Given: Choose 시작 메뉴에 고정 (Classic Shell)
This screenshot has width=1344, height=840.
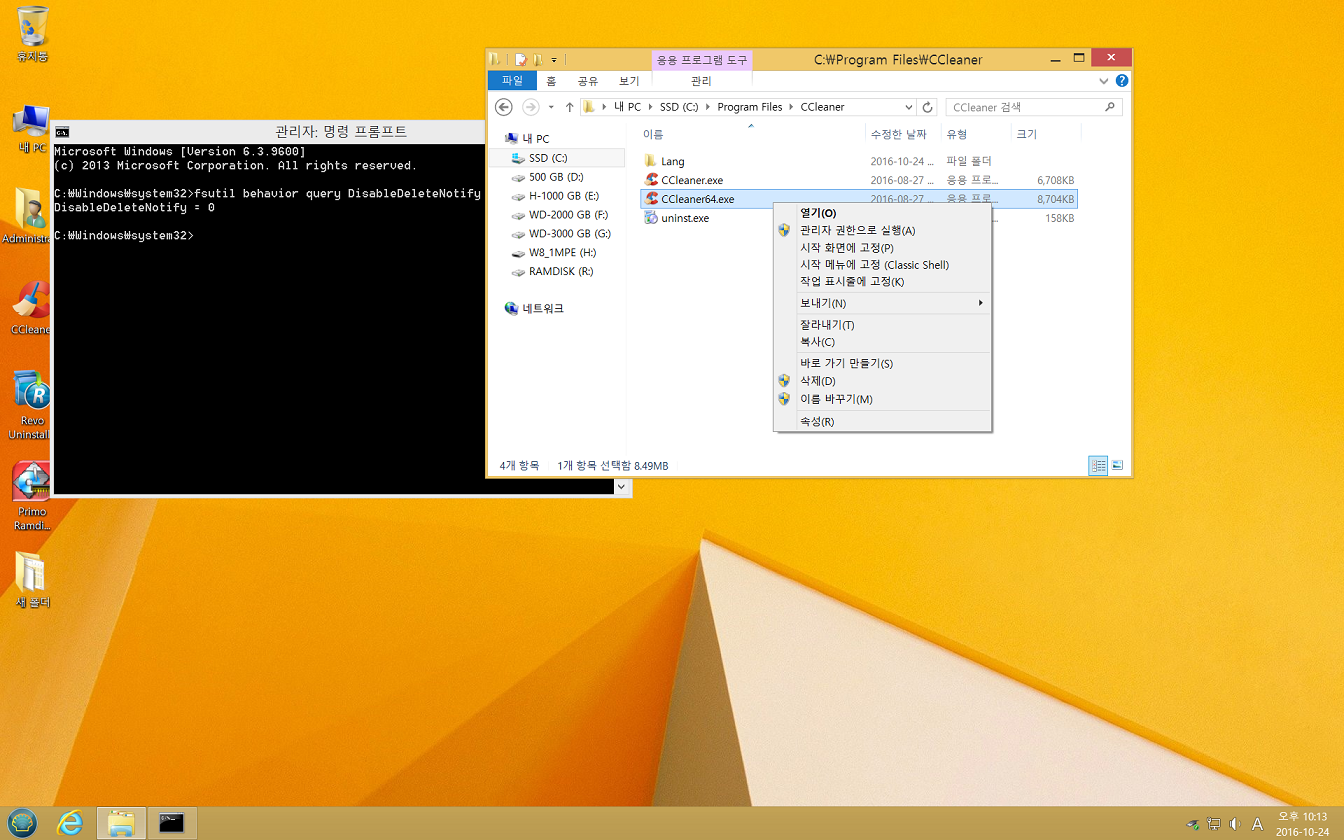Looking at the screenshot, I should click(884, 265).
